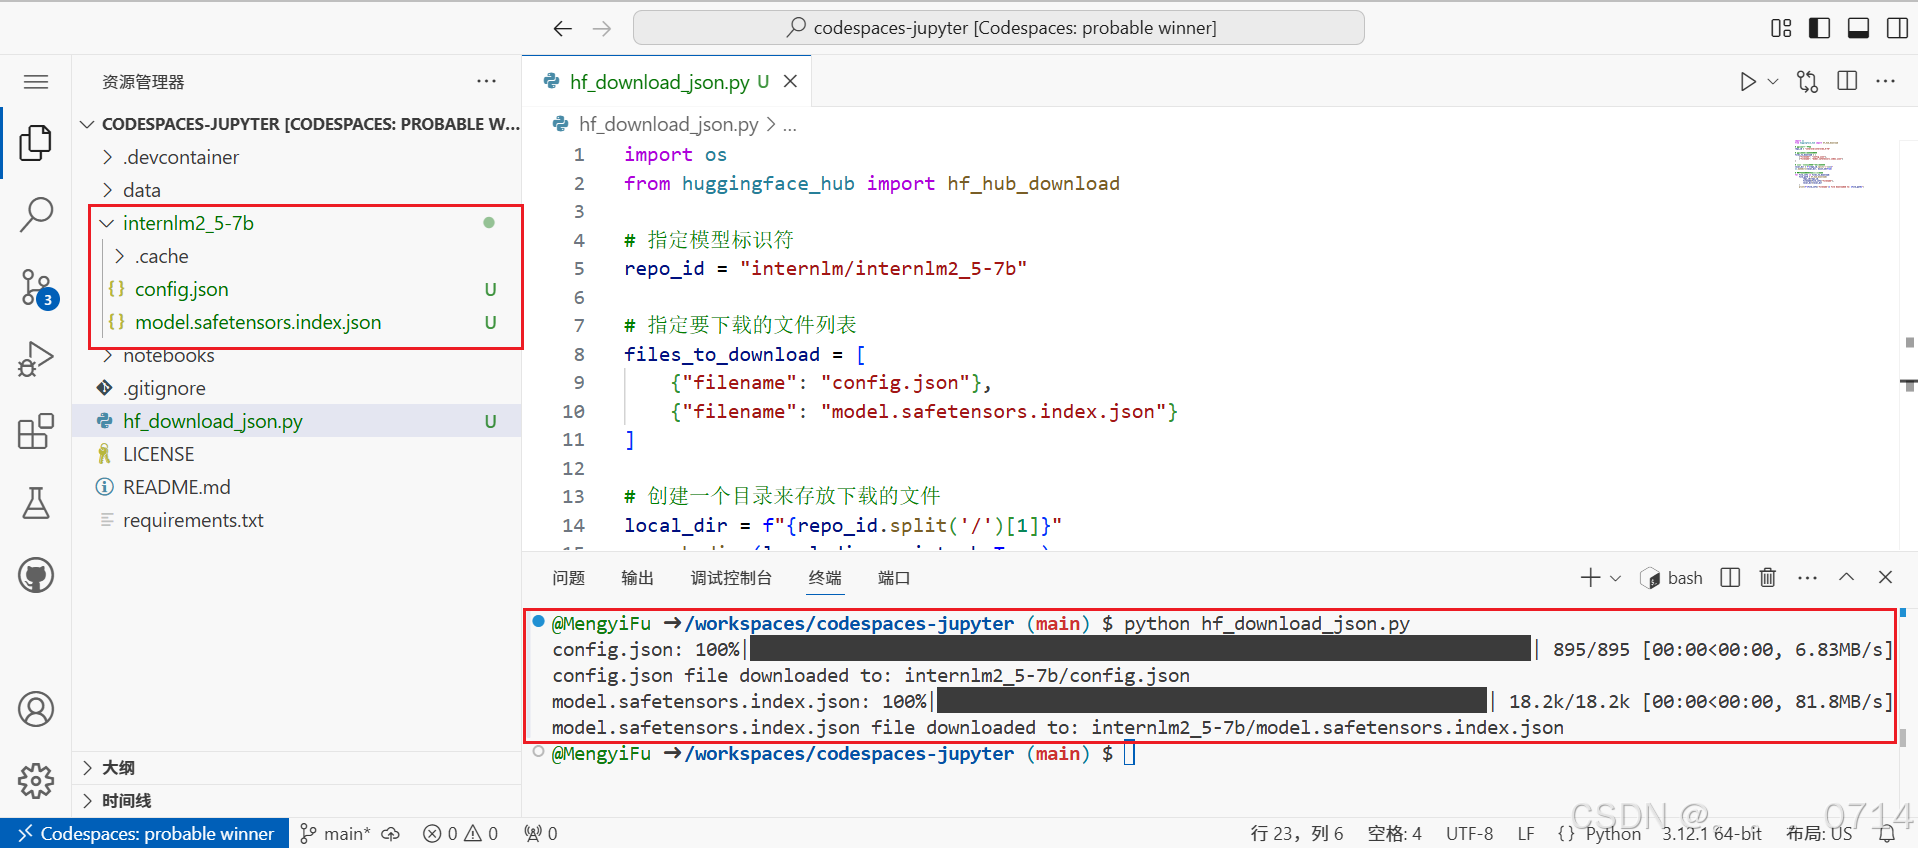Run the Python file with play button
1918x848 pixels.
[x=1748, y=82]
